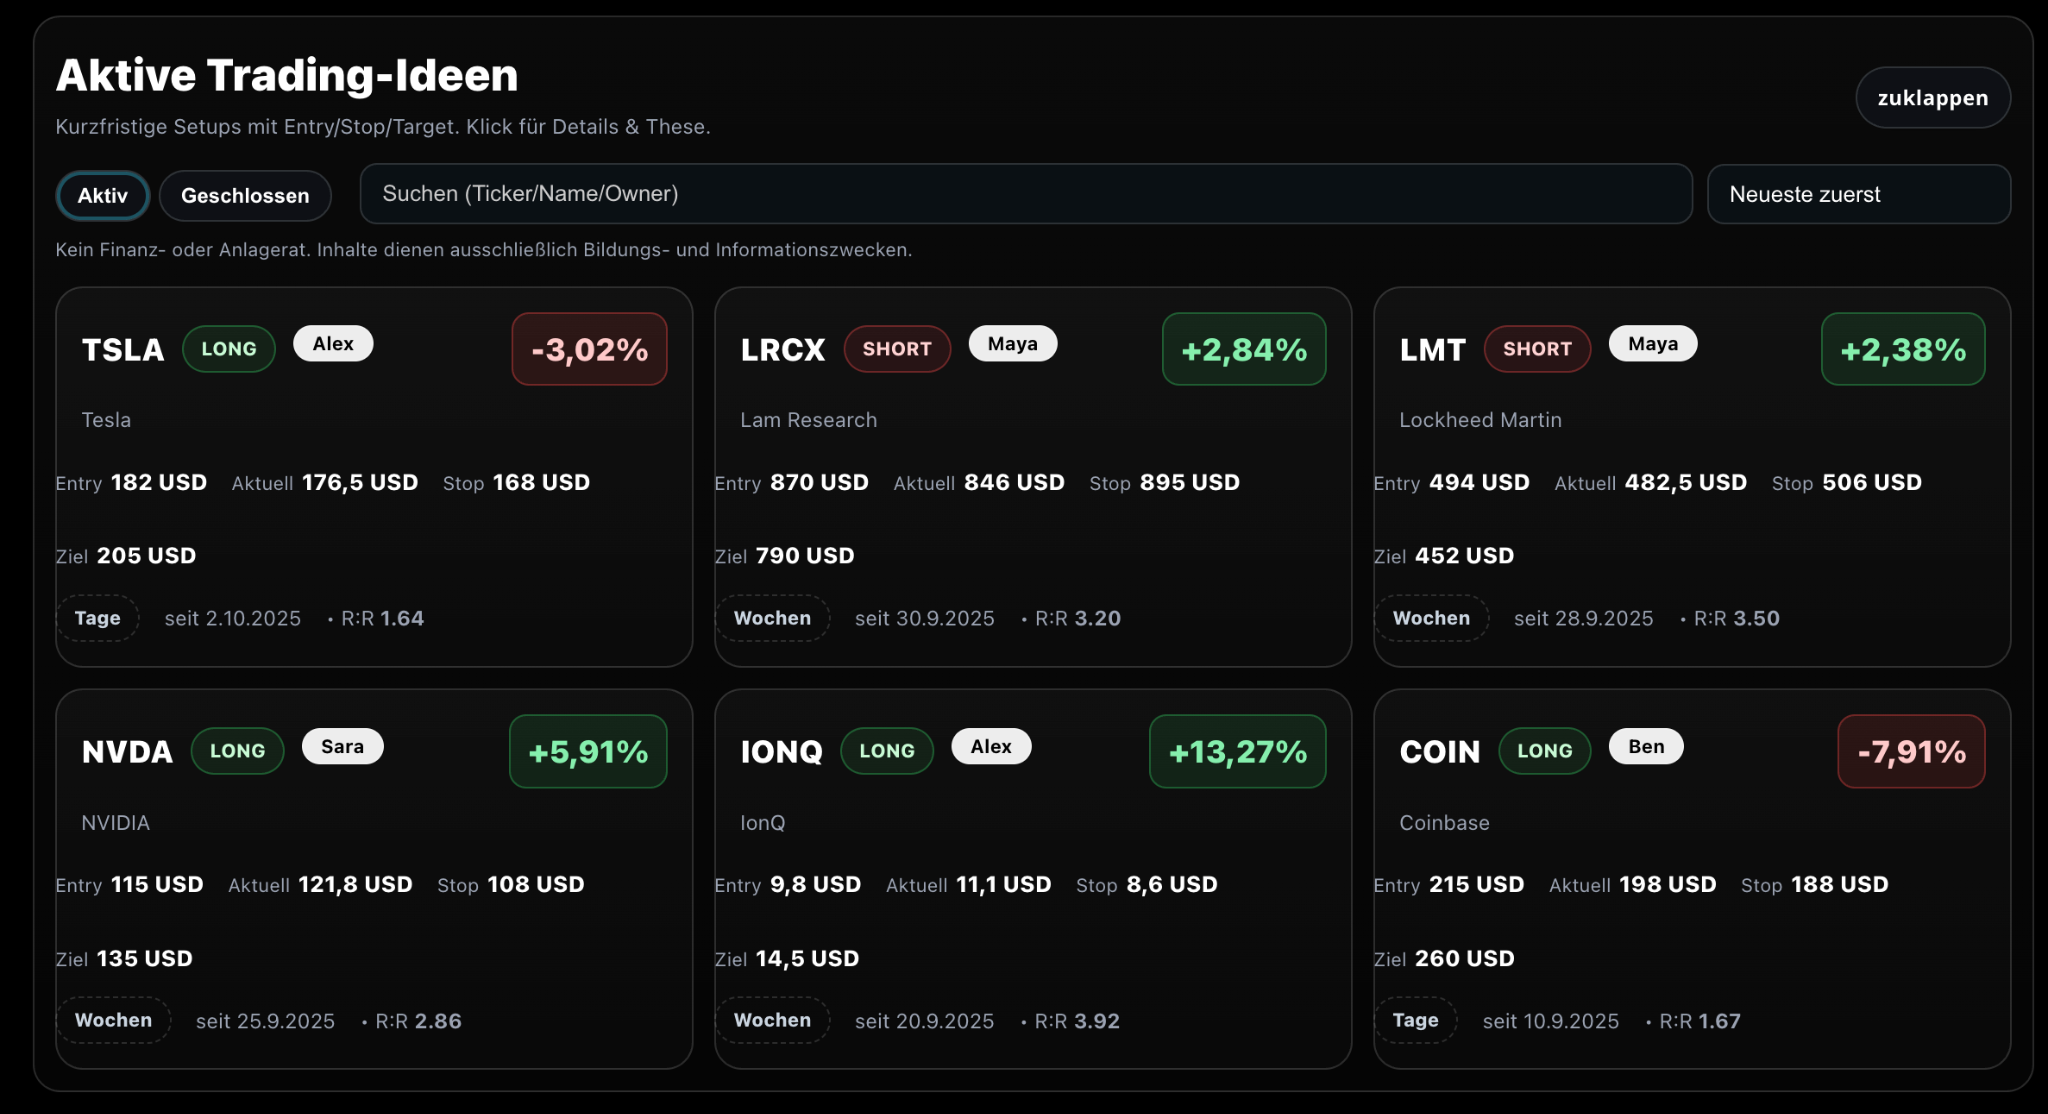Click the Sara owner tag on NVDA
Image resolution: width=2048 pixels, height=1114 pixels.
(342, 746)
